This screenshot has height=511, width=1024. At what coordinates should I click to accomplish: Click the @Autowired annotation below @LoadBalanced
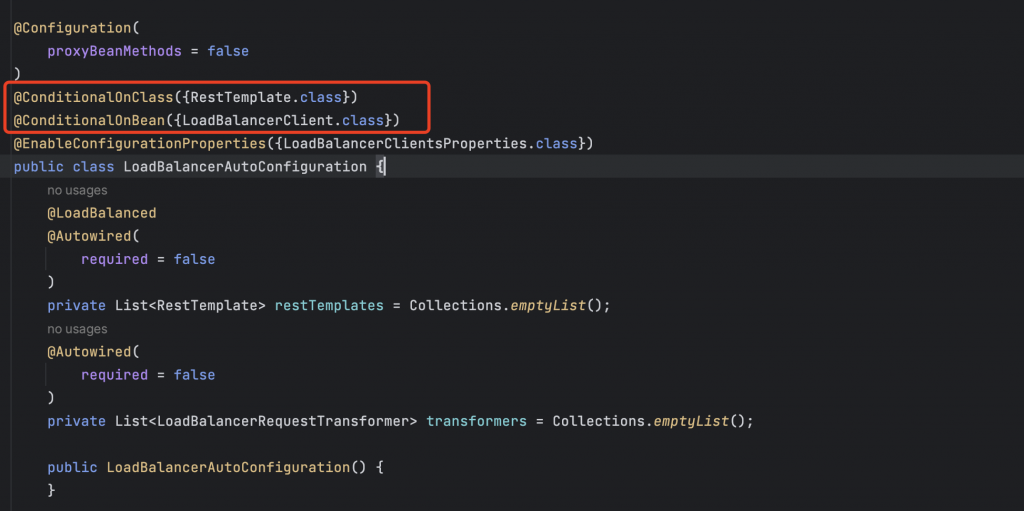(x=89, y=236)
